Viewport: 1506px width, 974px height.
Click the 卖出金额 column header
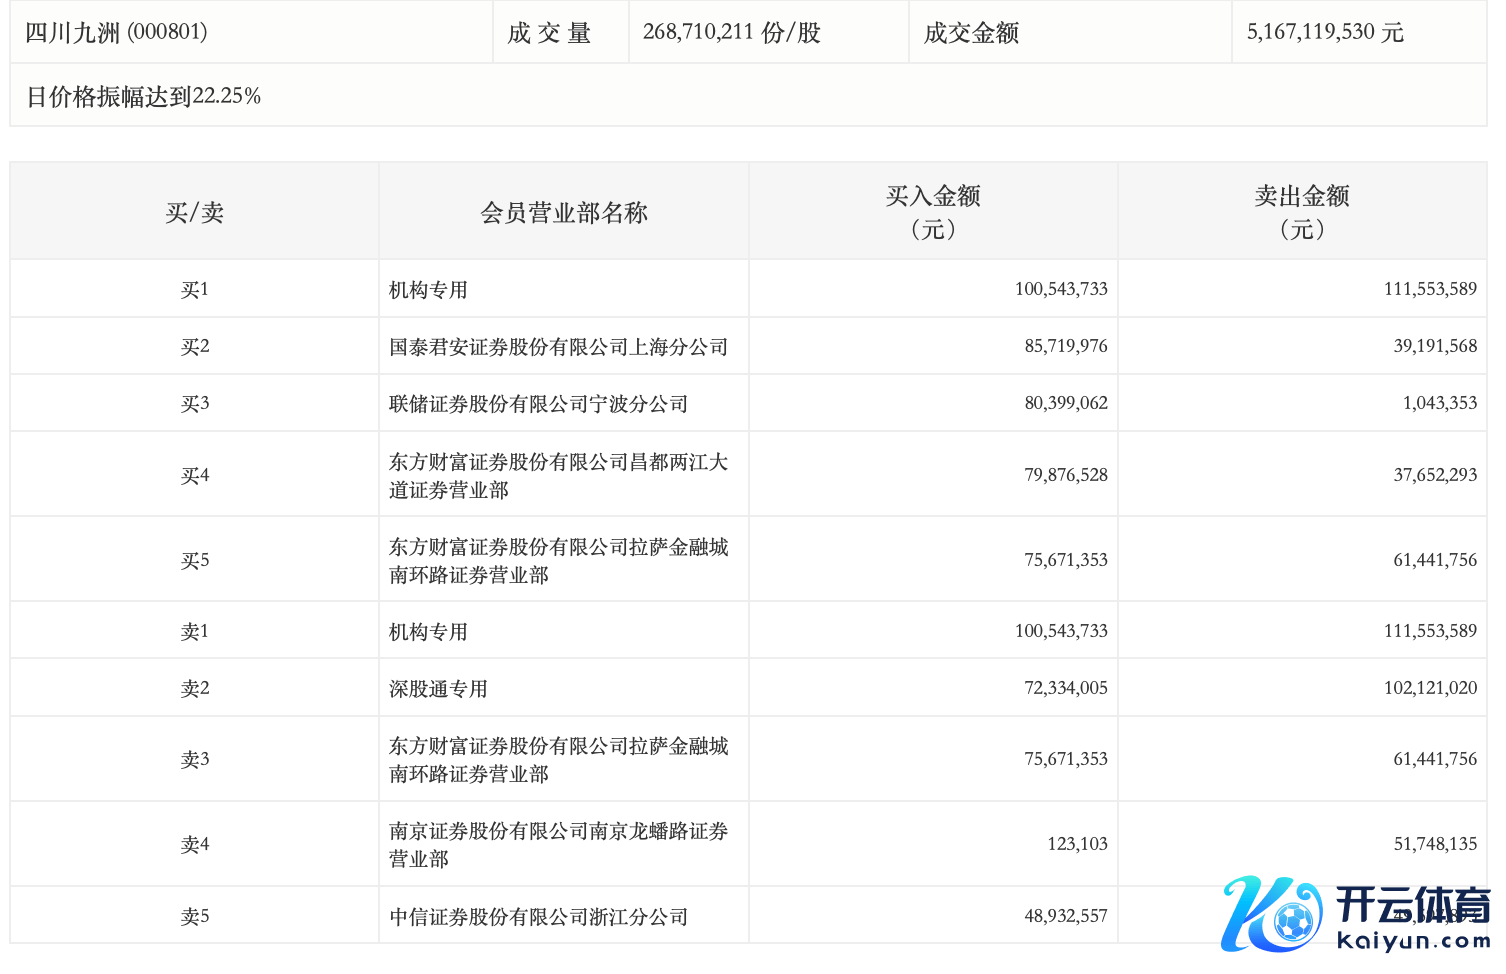(1301, 212)
